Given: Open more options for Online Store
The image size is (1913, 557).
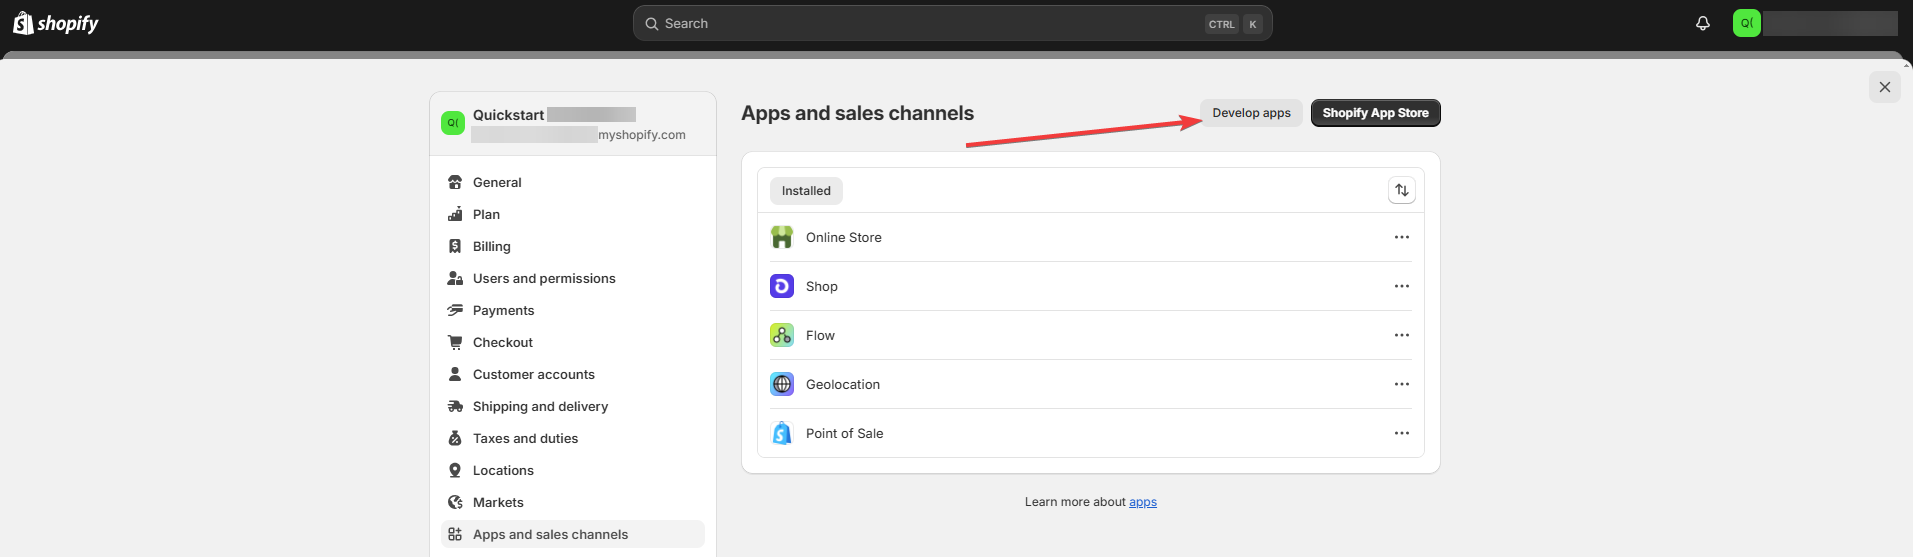Looking at the screenshot, I should coord(1401,237).
